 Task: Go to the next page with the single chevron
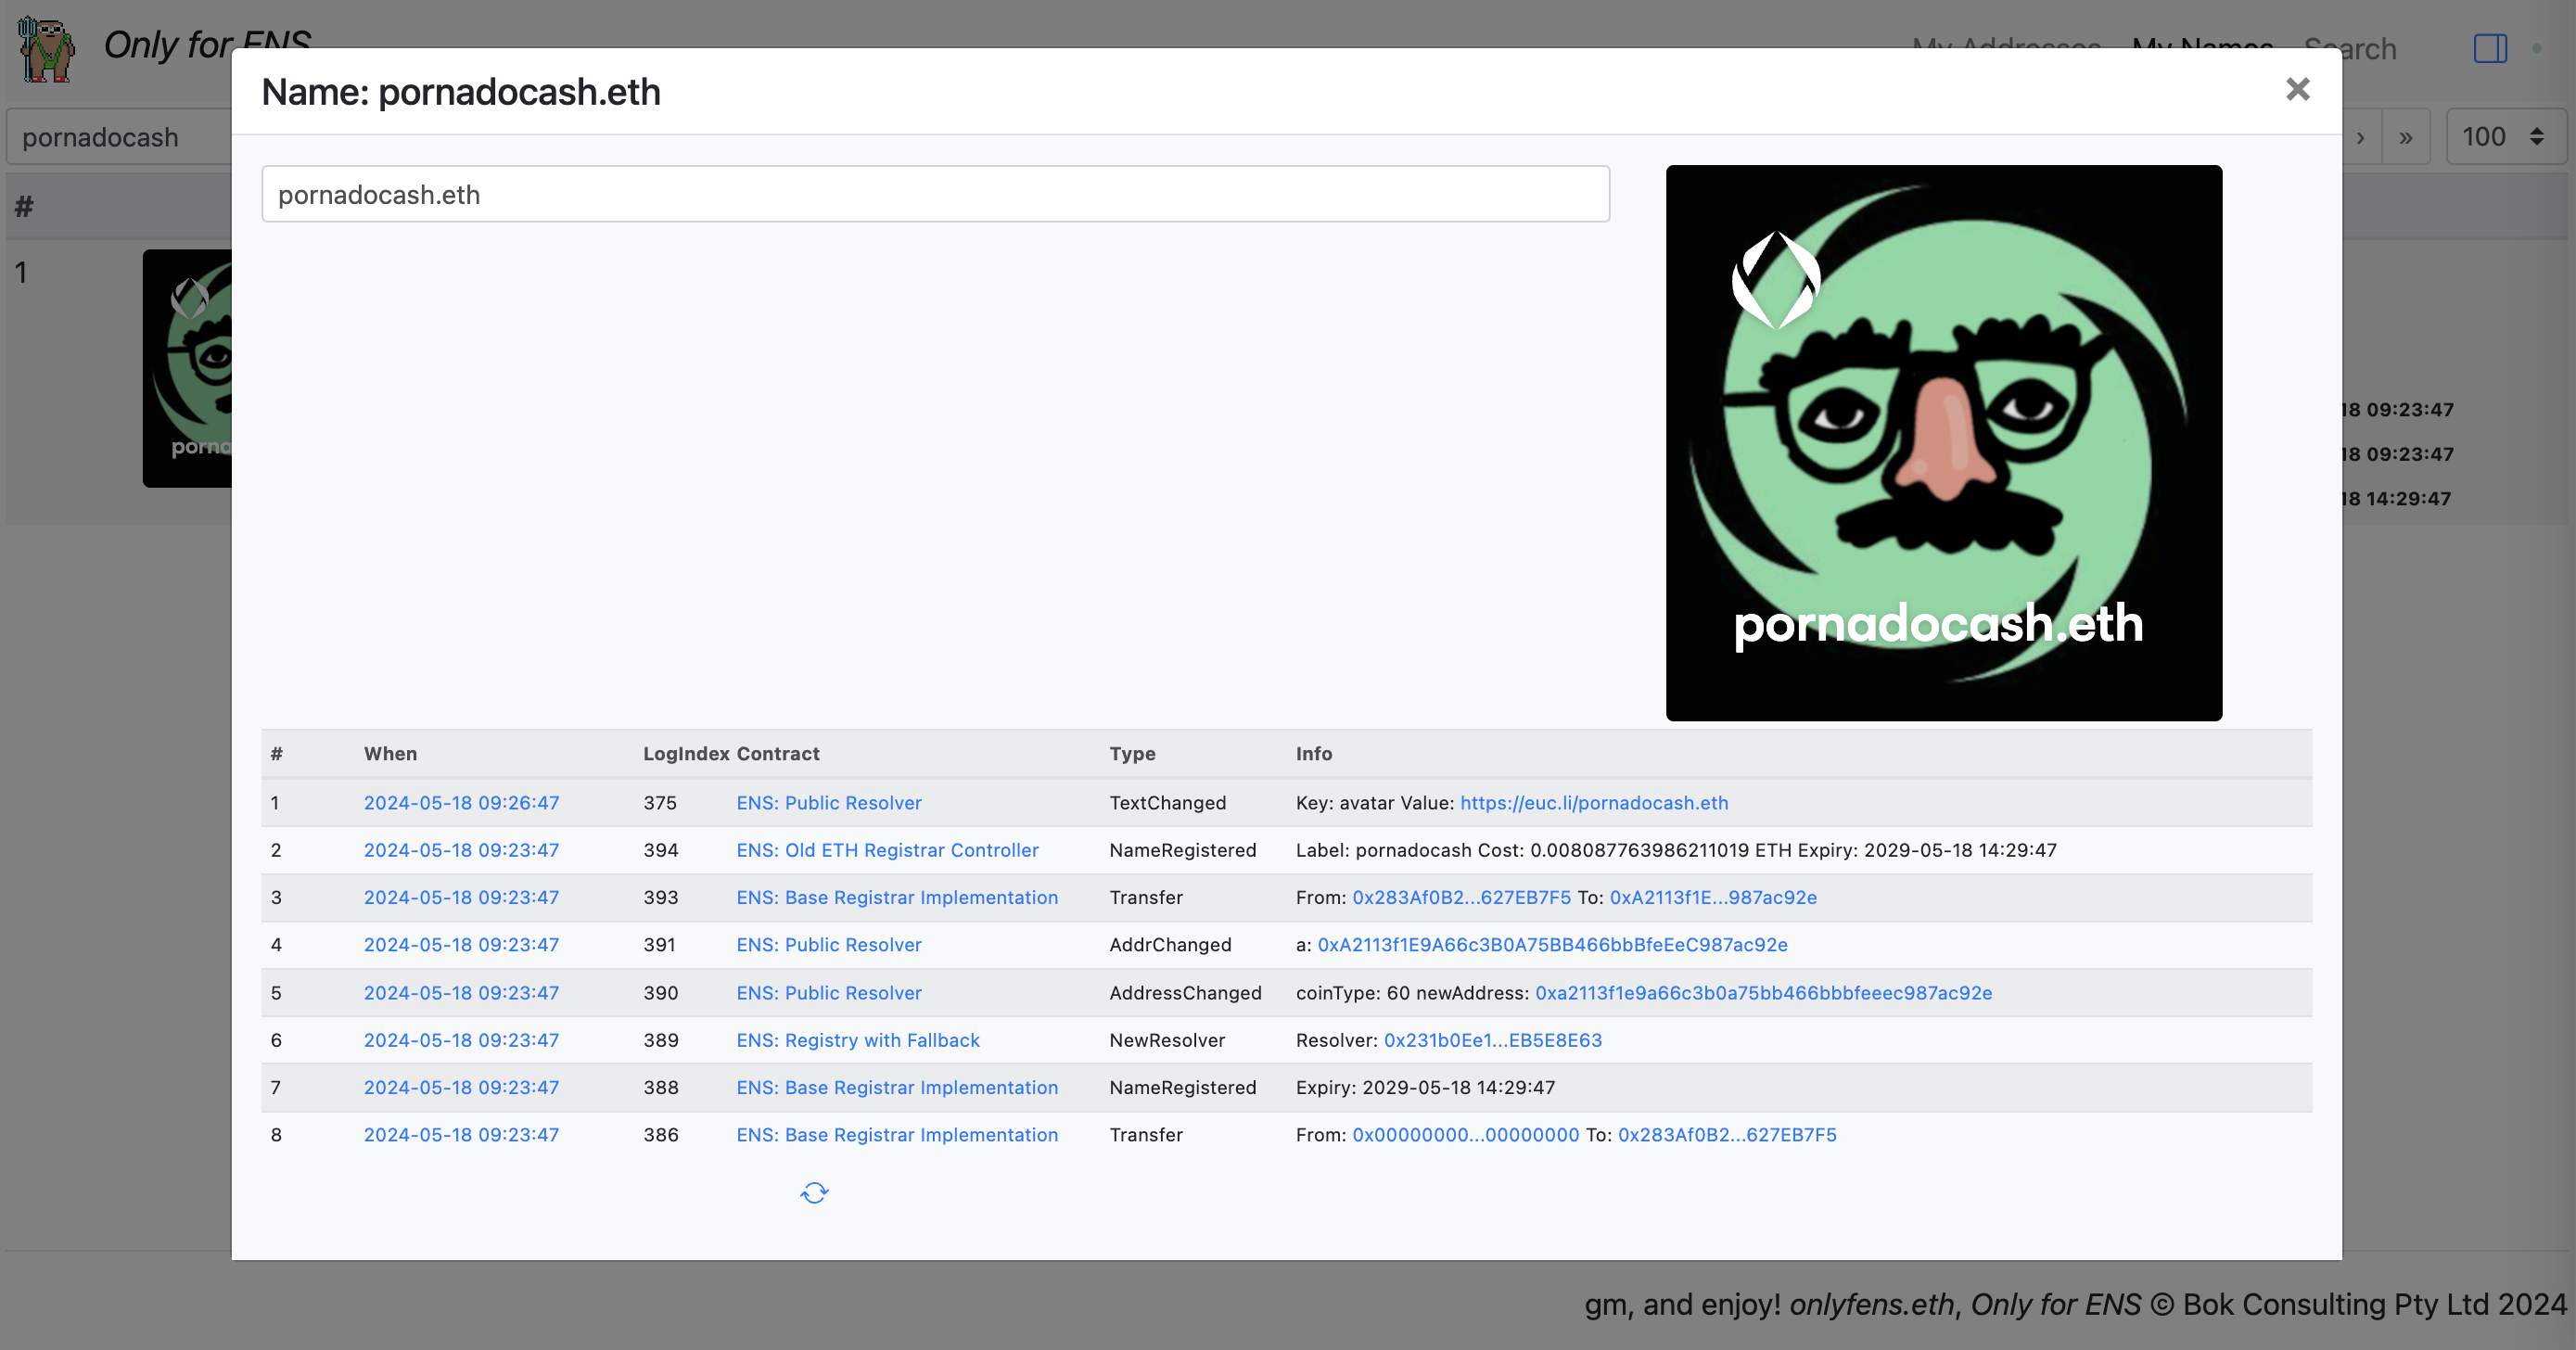2360,137
